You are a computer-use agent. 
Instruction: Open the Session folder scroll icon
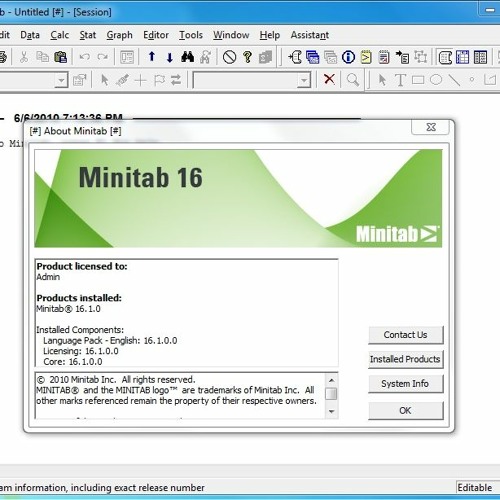click(295, 57)
